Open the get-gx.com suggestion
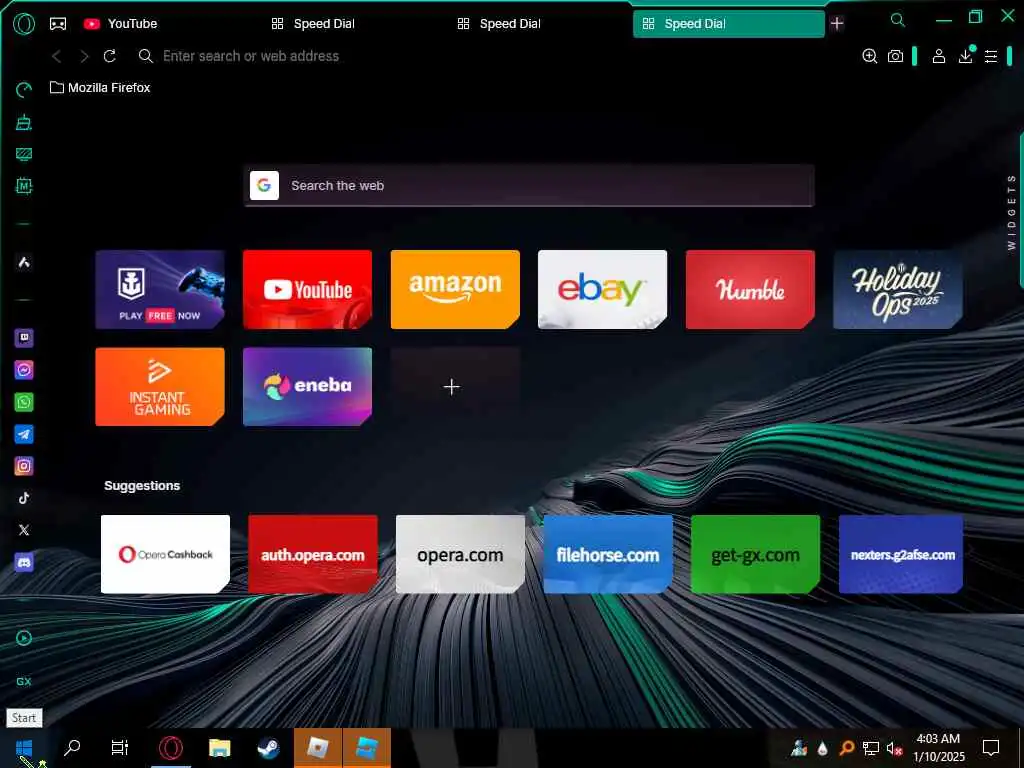1024x768 pixels. click(756, 554)
